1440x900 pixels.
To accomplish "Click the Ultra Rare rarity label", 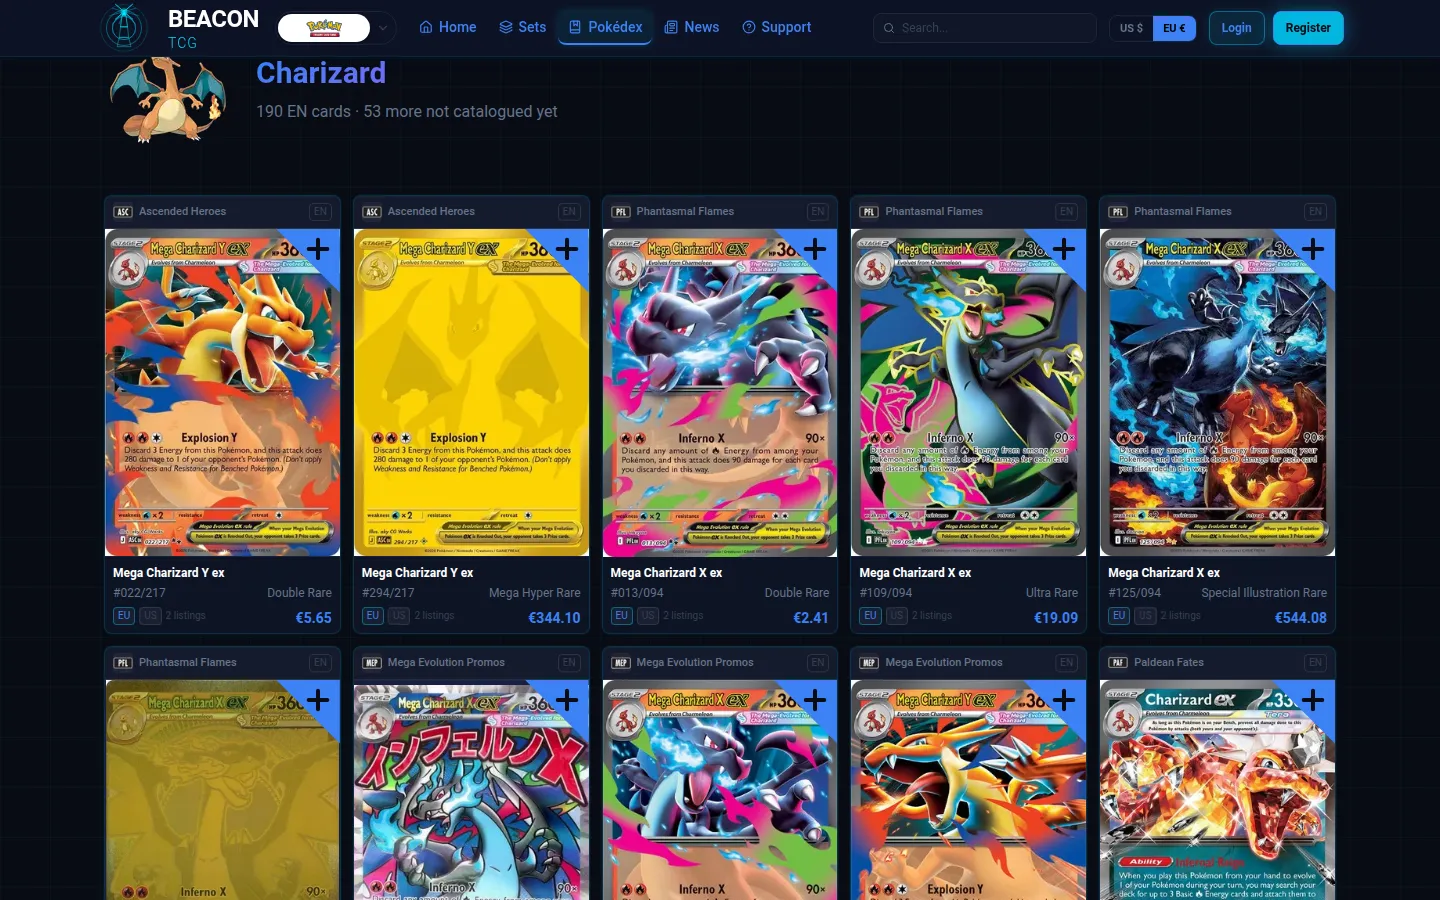I will 1052,593.
